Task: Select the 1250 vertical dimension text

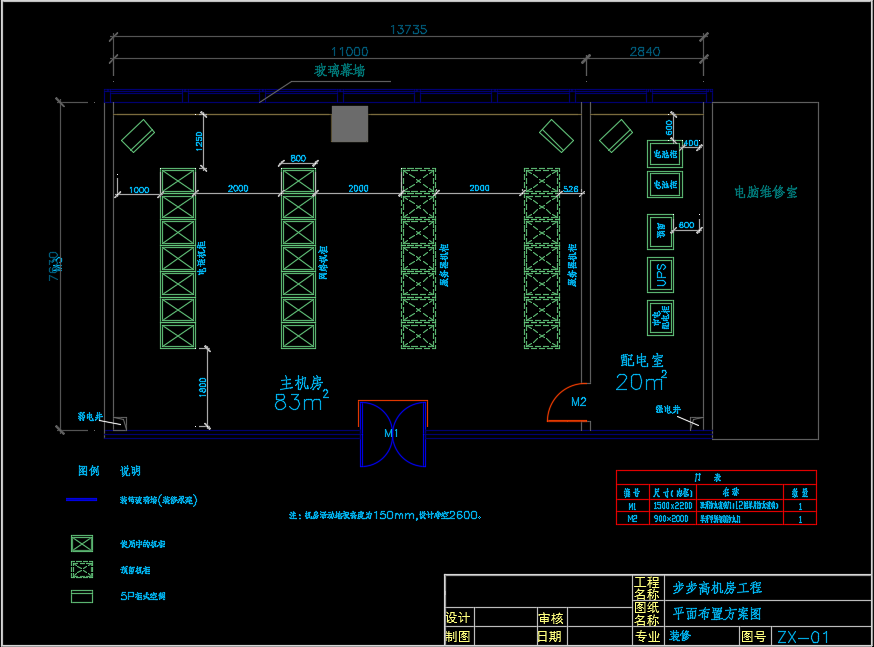Action: click(x=199, y=141)
